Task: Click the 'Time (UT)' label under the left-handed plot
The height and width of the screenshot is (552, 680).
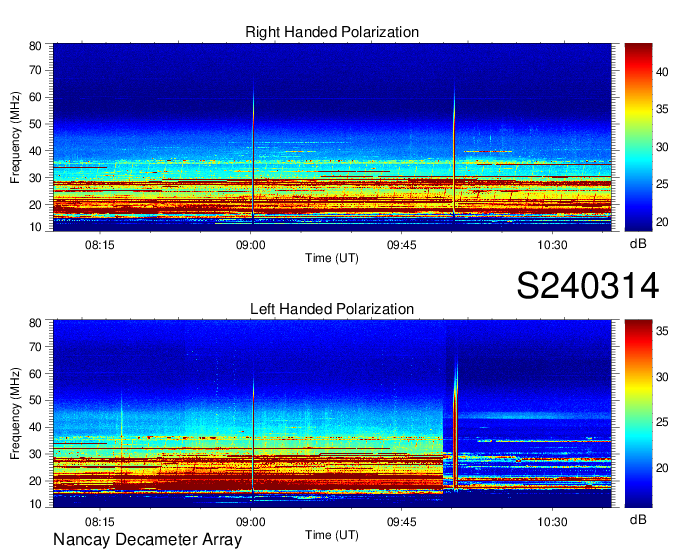Action: tap(332, 535)
